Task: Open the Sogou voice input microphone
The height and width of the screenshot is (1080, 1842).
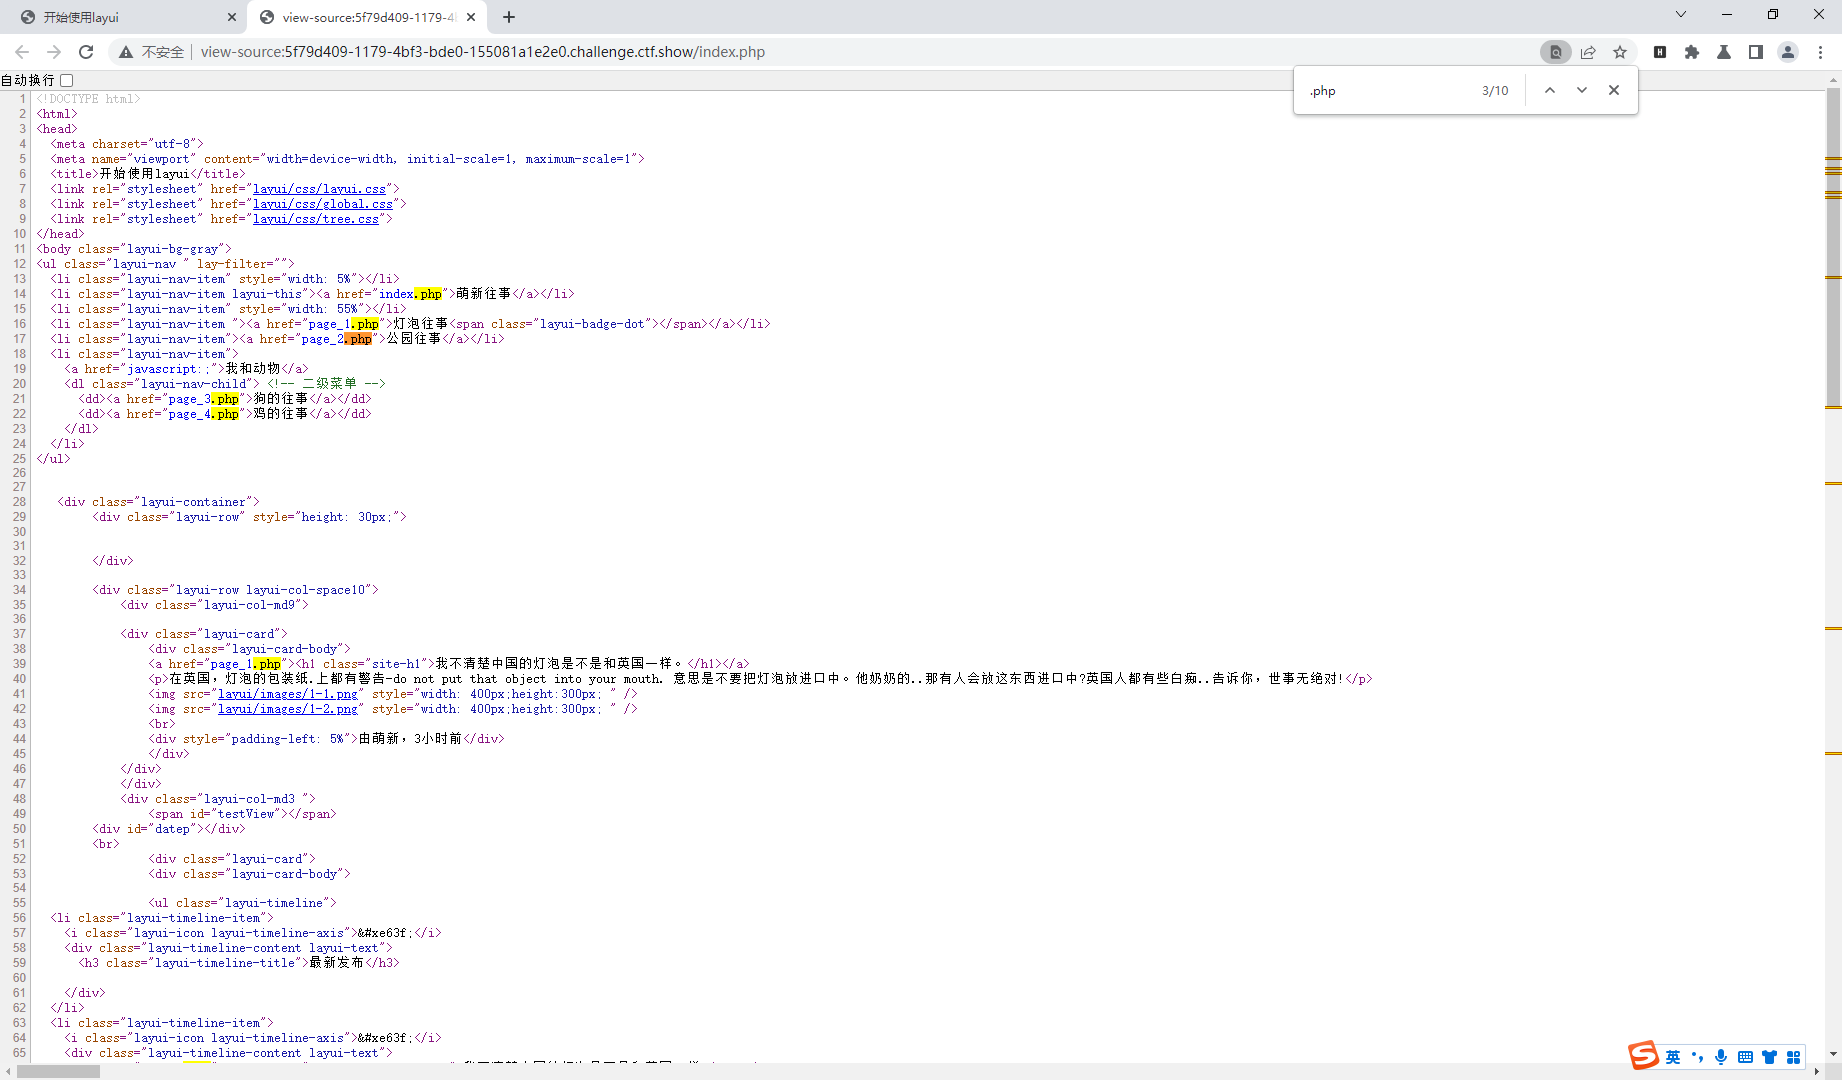Action: pyautogui.click(x=1721, y=1057)
